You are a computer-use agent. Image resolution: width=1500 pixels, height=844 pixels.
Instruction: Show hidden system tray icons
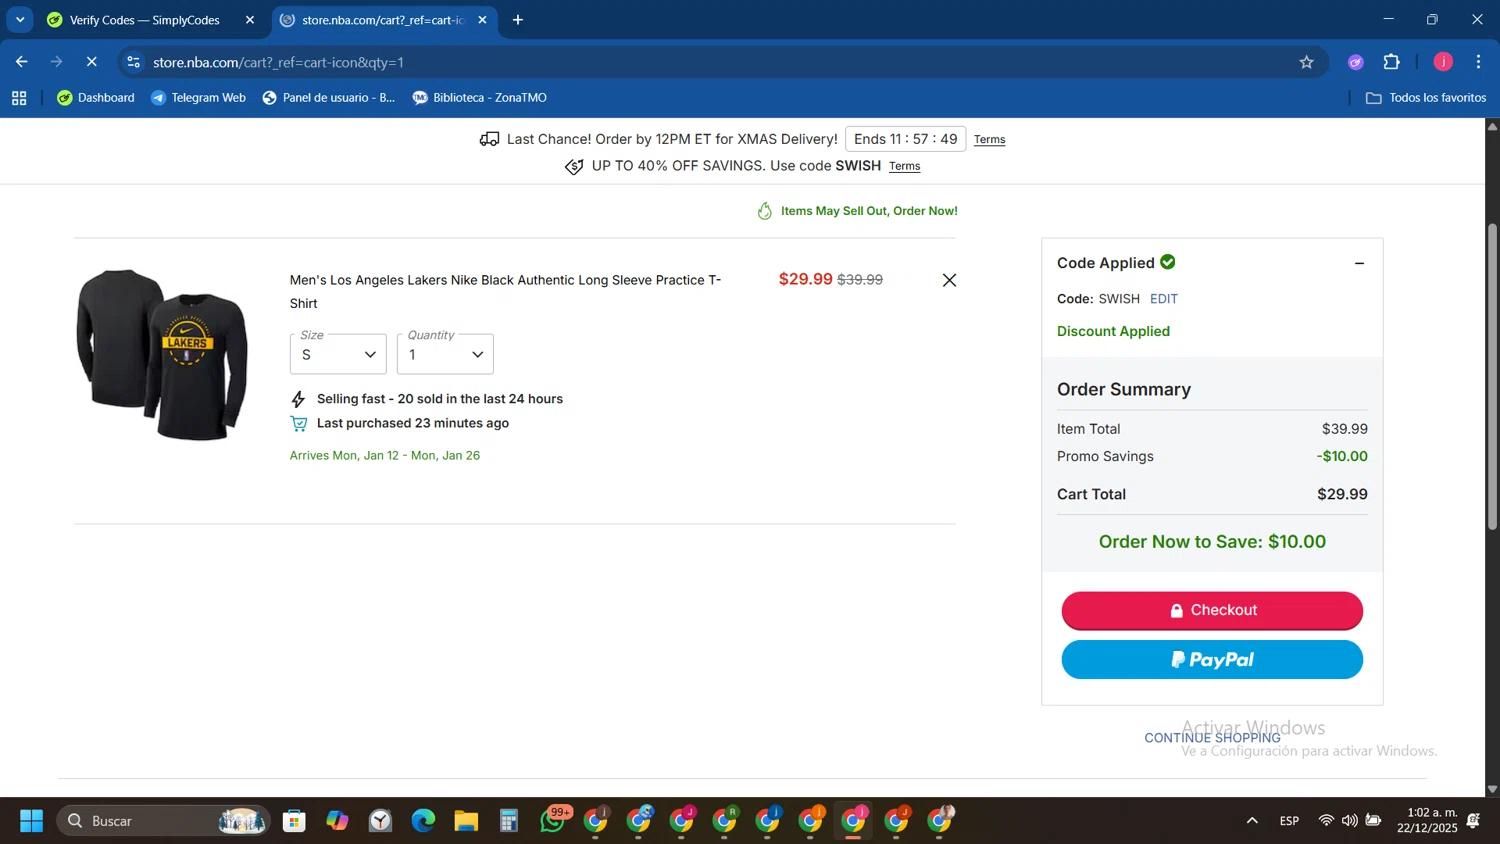click(x=1252, y=821)
